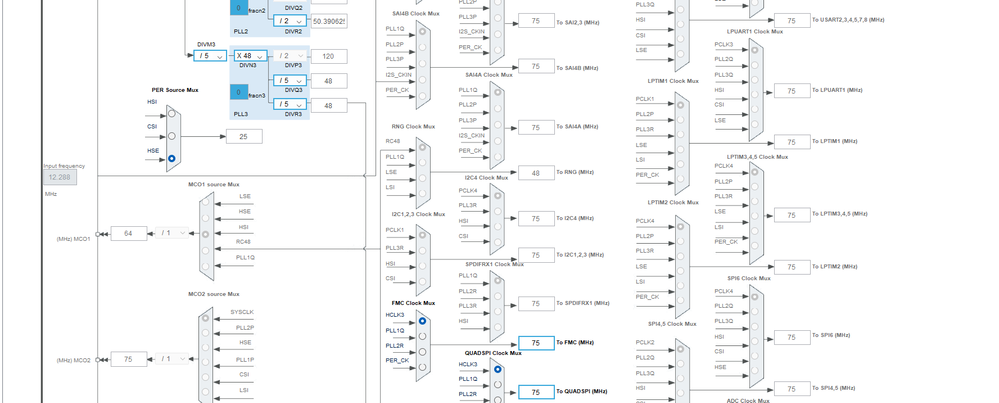
Task: Select PLL2Q in LPUART1 Clock Mux
Action: (x=755, y=64)
